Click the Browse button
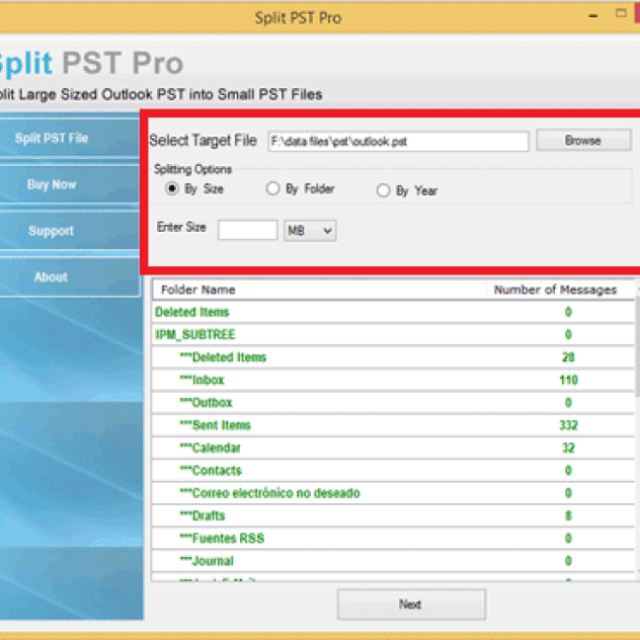Image resolution: width=640 pixels, height=640 pixels. 583,140
